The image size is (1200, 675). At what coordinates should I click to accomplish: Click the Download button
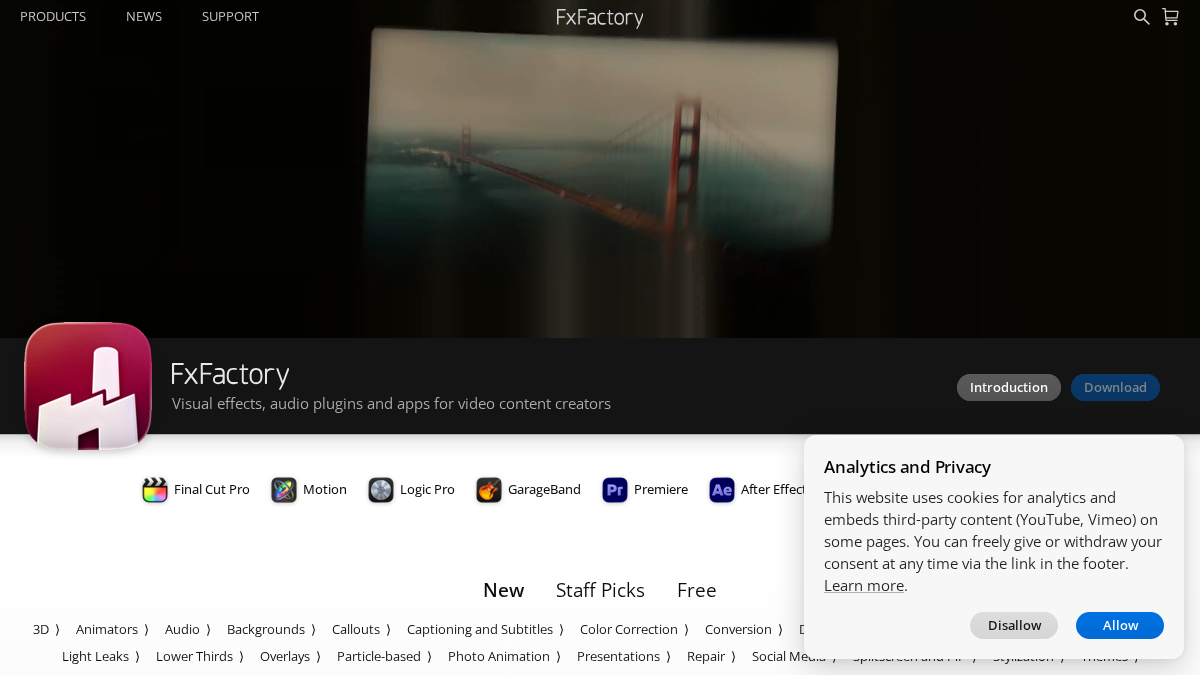[1115, 387]
